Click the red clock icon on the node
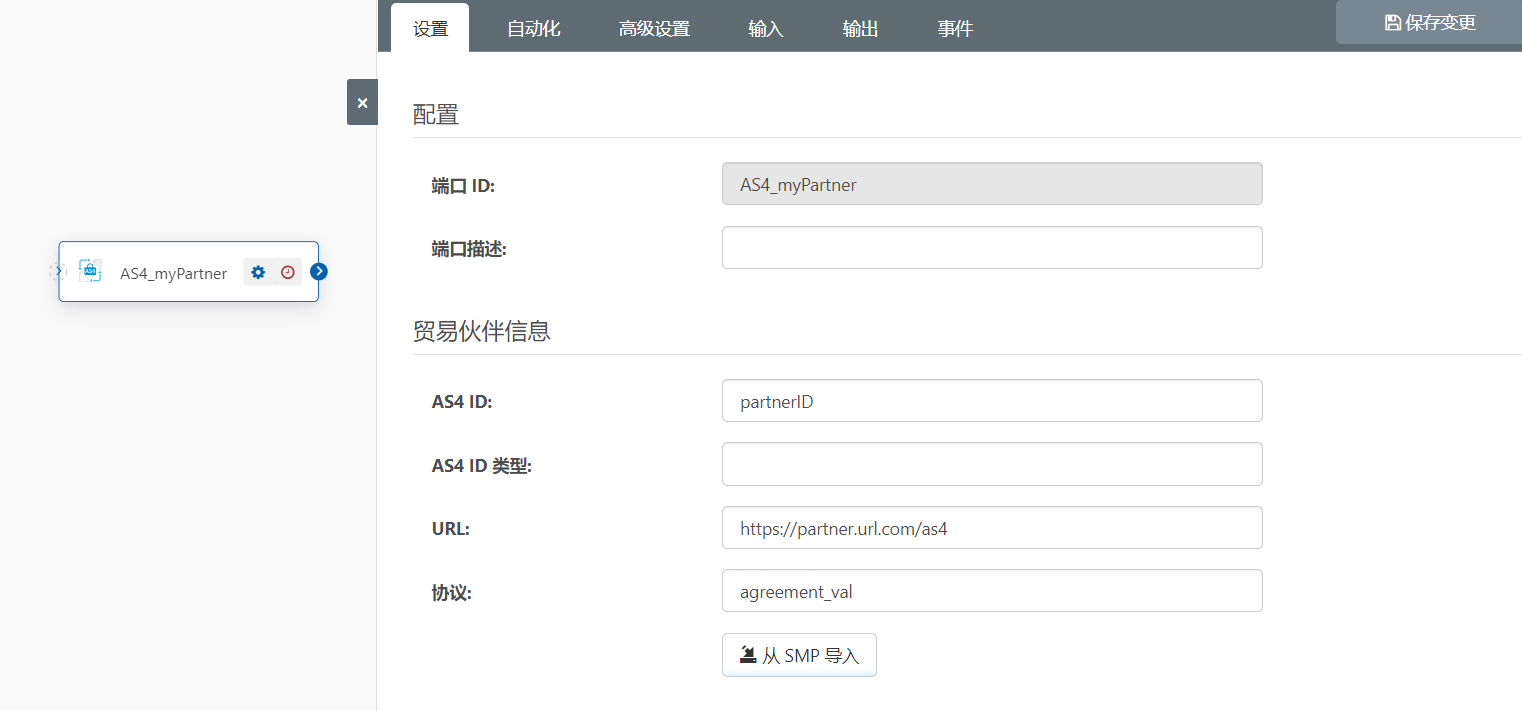This screenshot has width=1522, height=711. coord(288,272)
